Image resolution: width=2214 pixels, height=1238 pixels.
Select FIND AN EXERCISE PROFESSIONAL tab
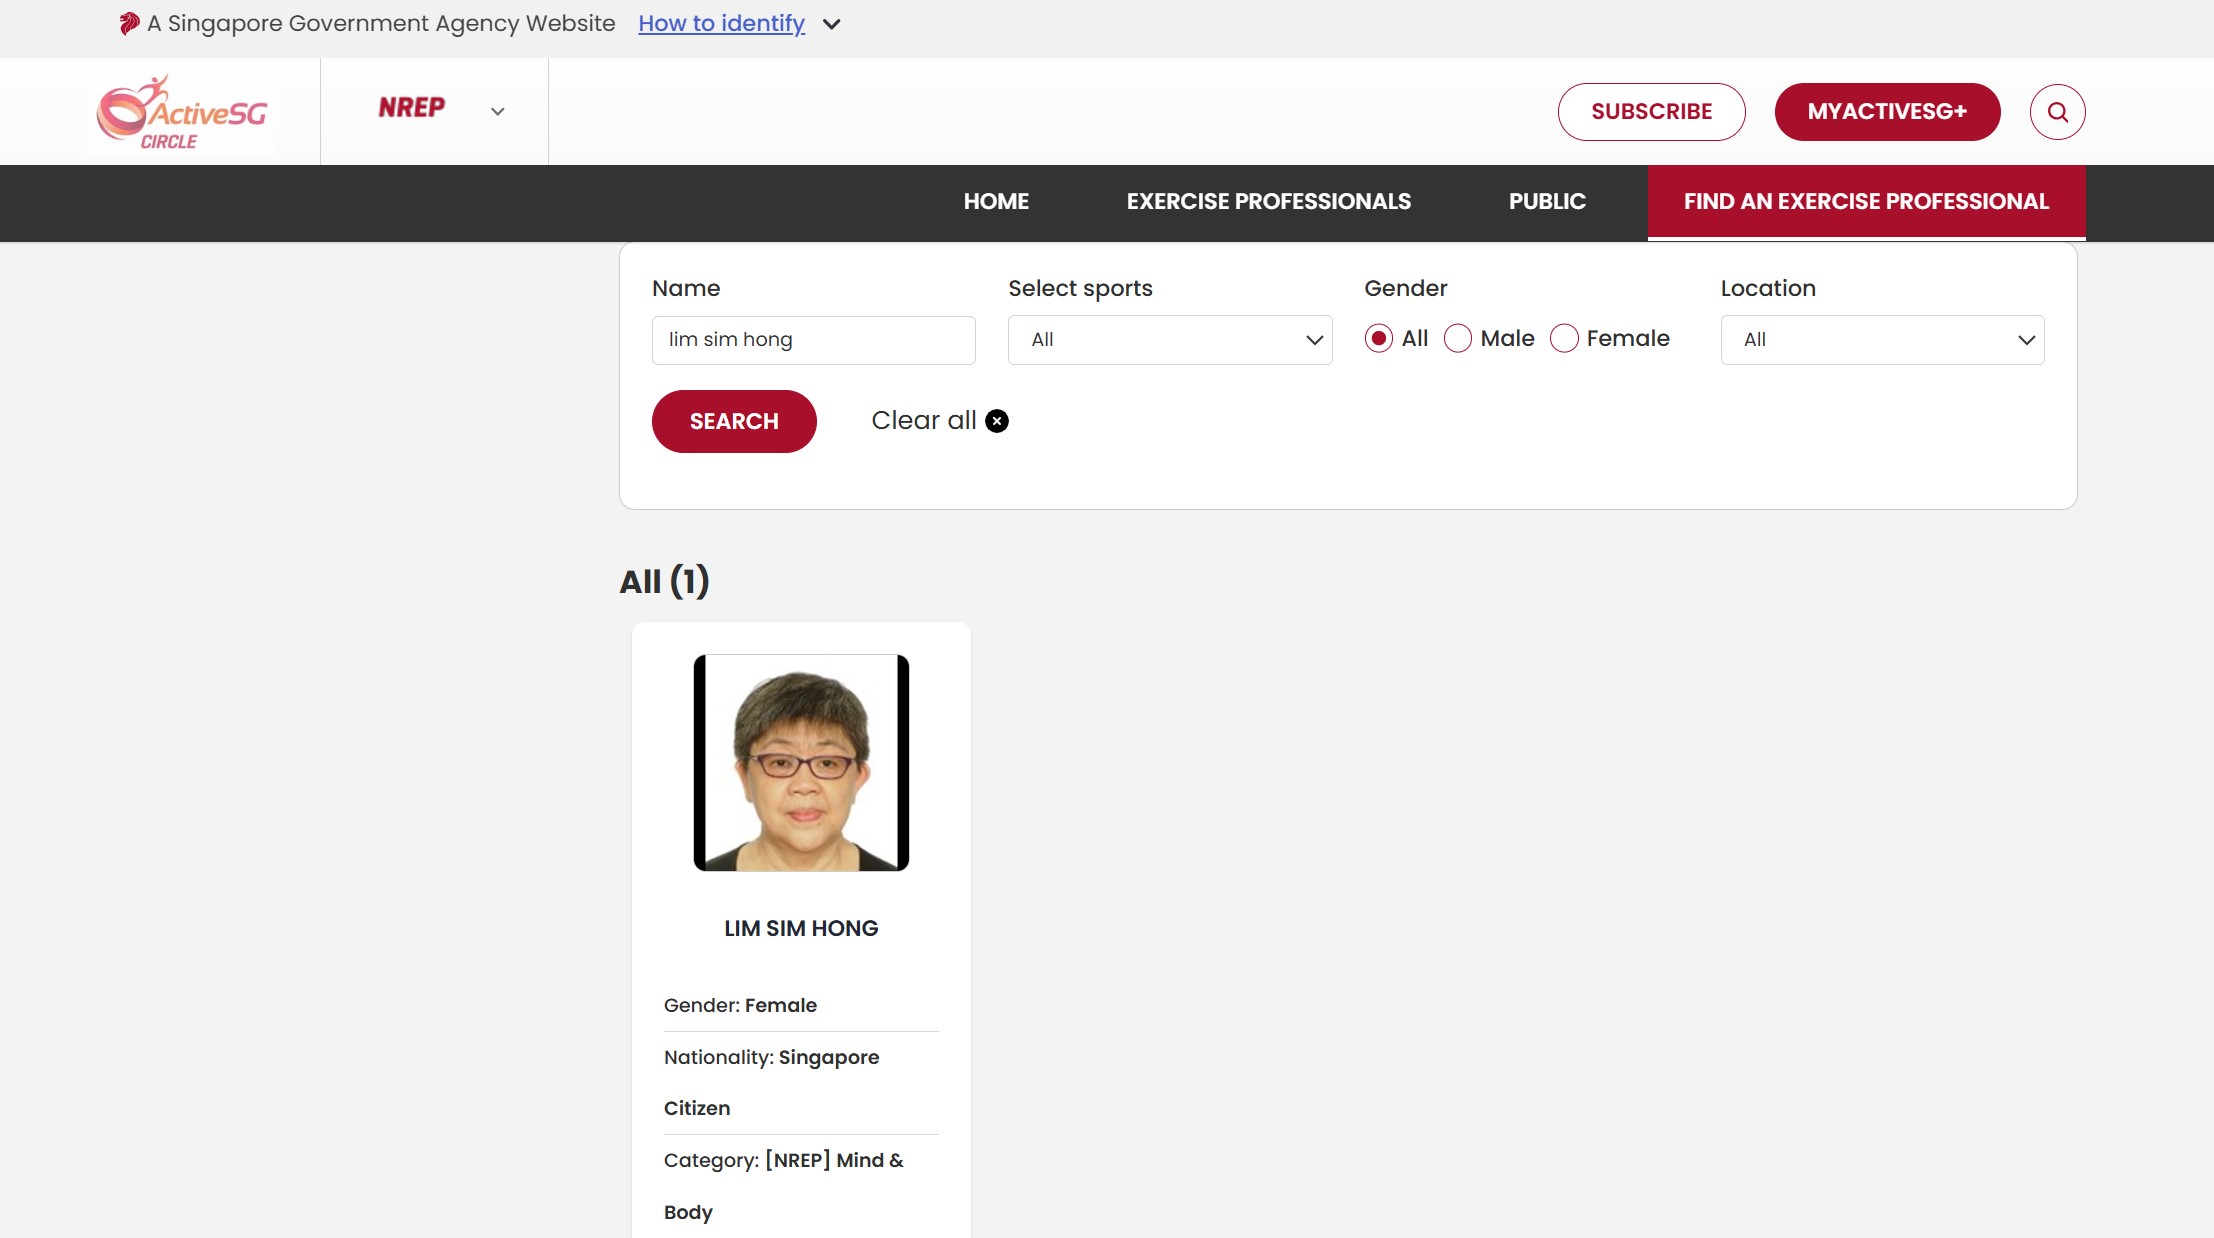coord(1866,202)
